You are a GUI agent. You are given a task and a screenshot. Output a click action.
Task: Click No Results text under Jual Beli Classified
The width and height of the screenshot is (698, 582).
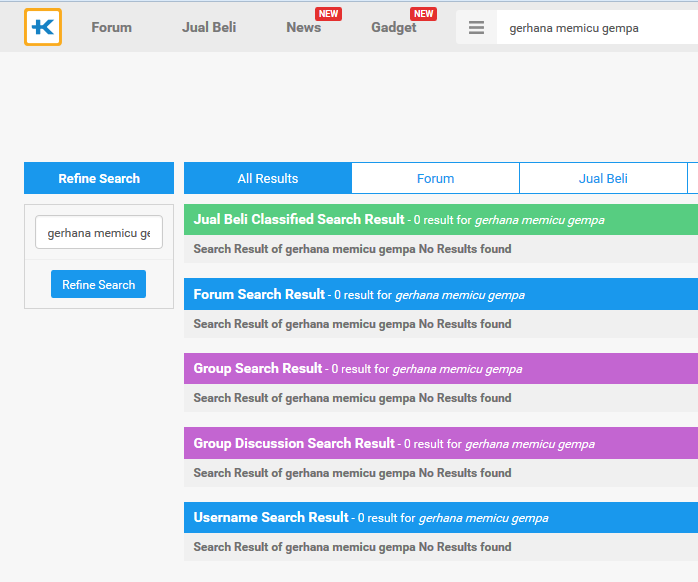coord(352,249)
